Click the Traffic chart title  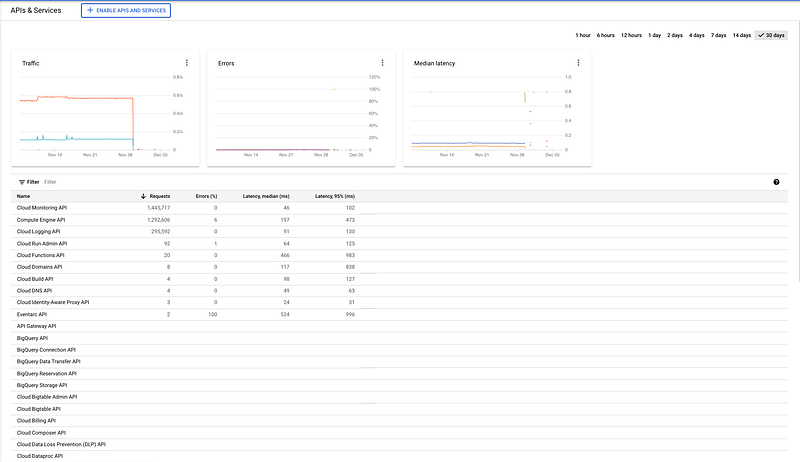(x=31, y=63)
